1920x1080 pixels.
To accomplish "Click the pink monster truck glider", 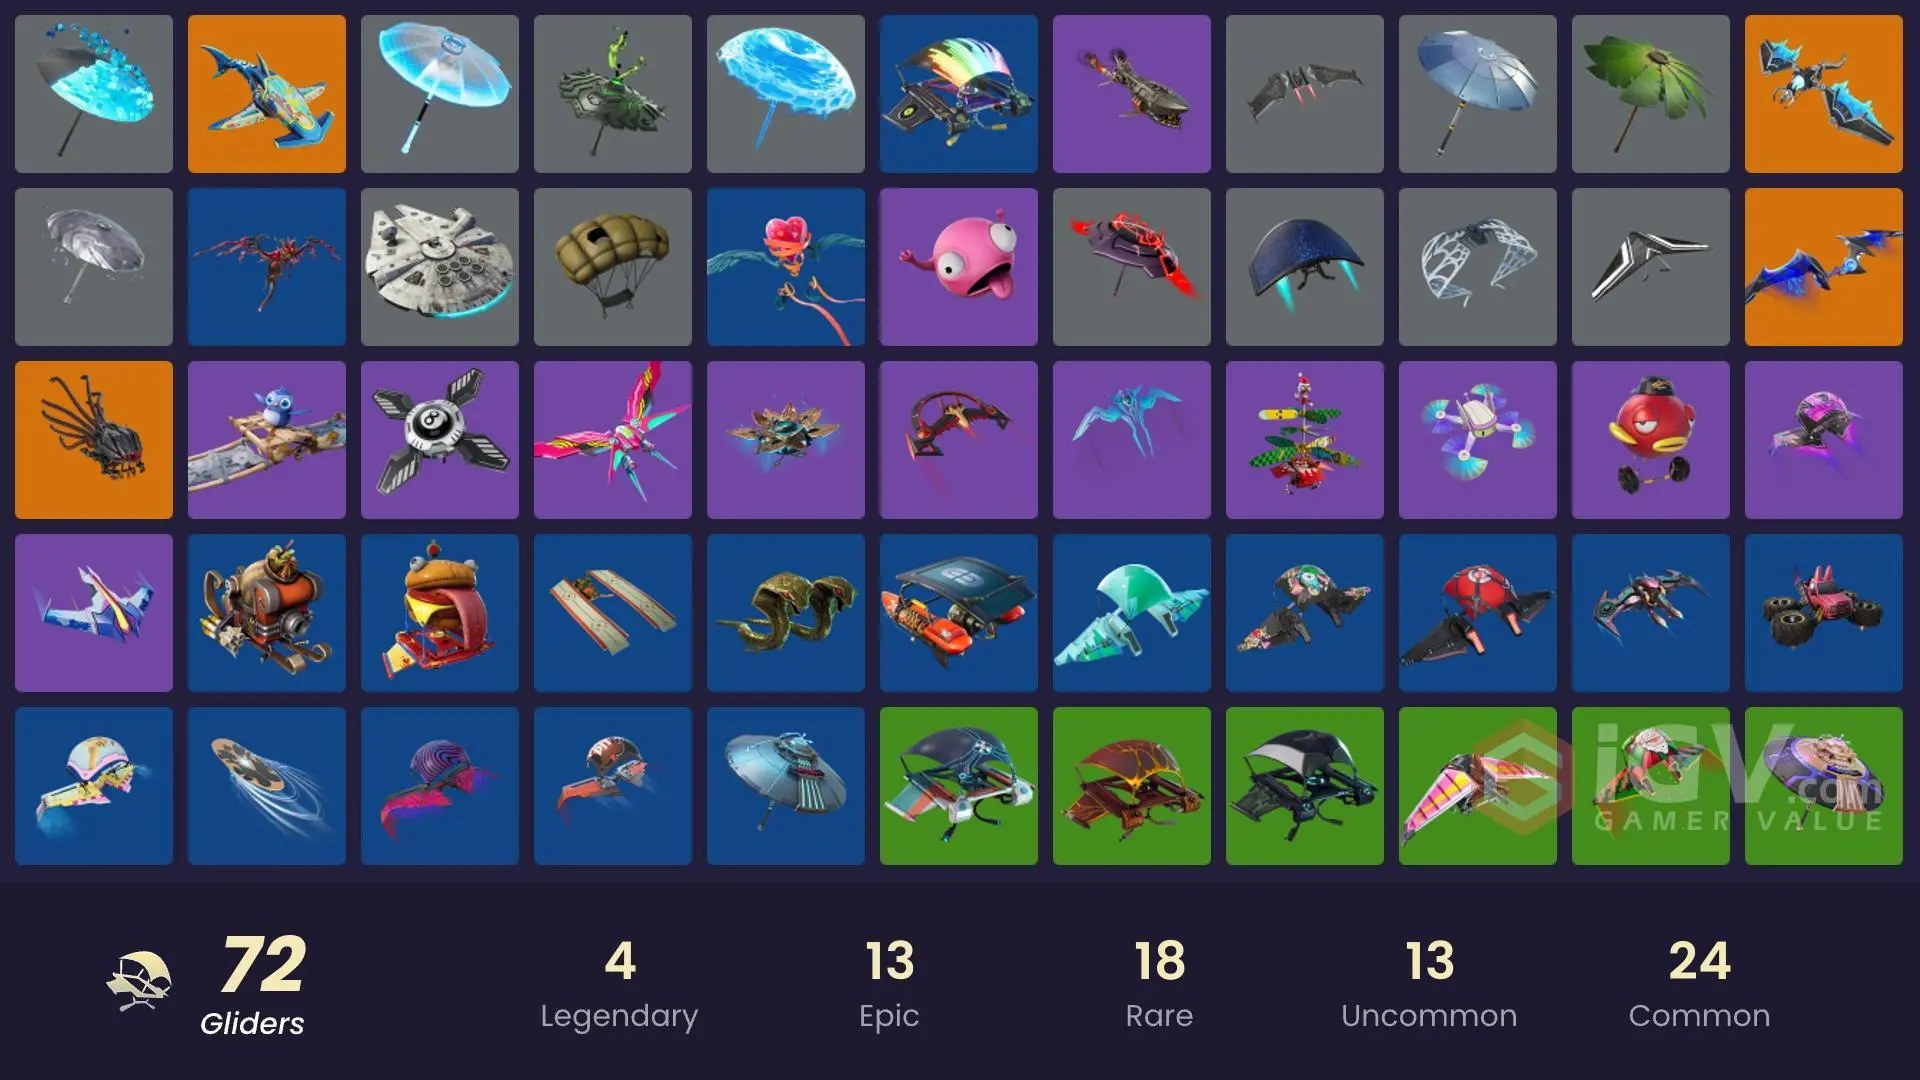I will [x=1824, y=613].
